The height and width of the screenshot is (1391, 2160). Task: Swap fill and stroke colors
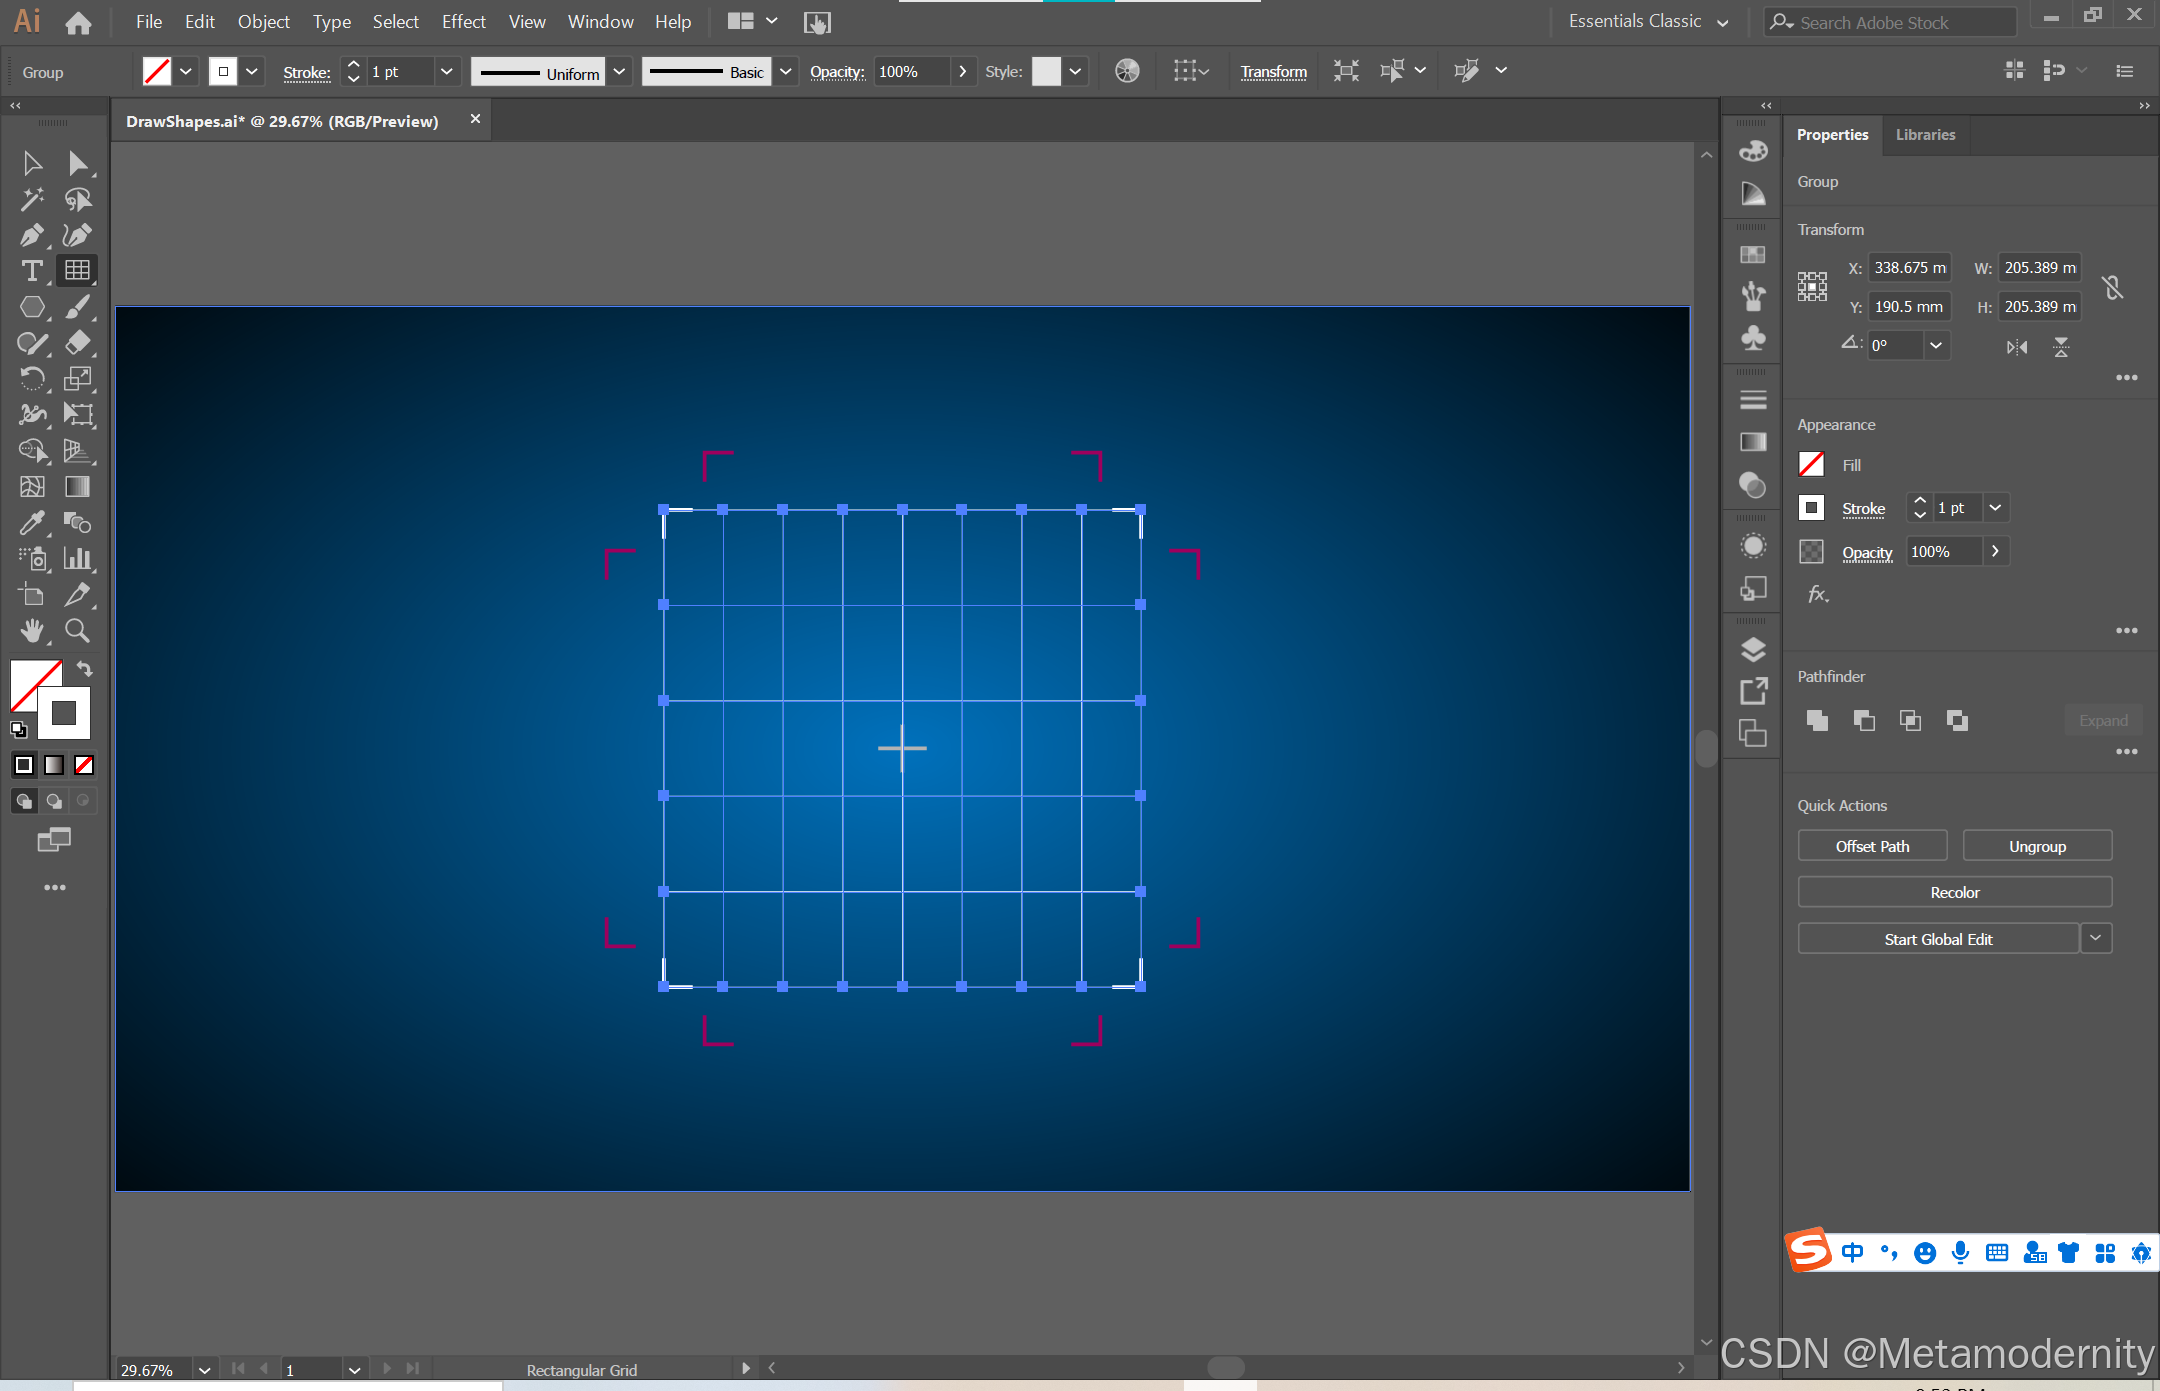point(85,669)
